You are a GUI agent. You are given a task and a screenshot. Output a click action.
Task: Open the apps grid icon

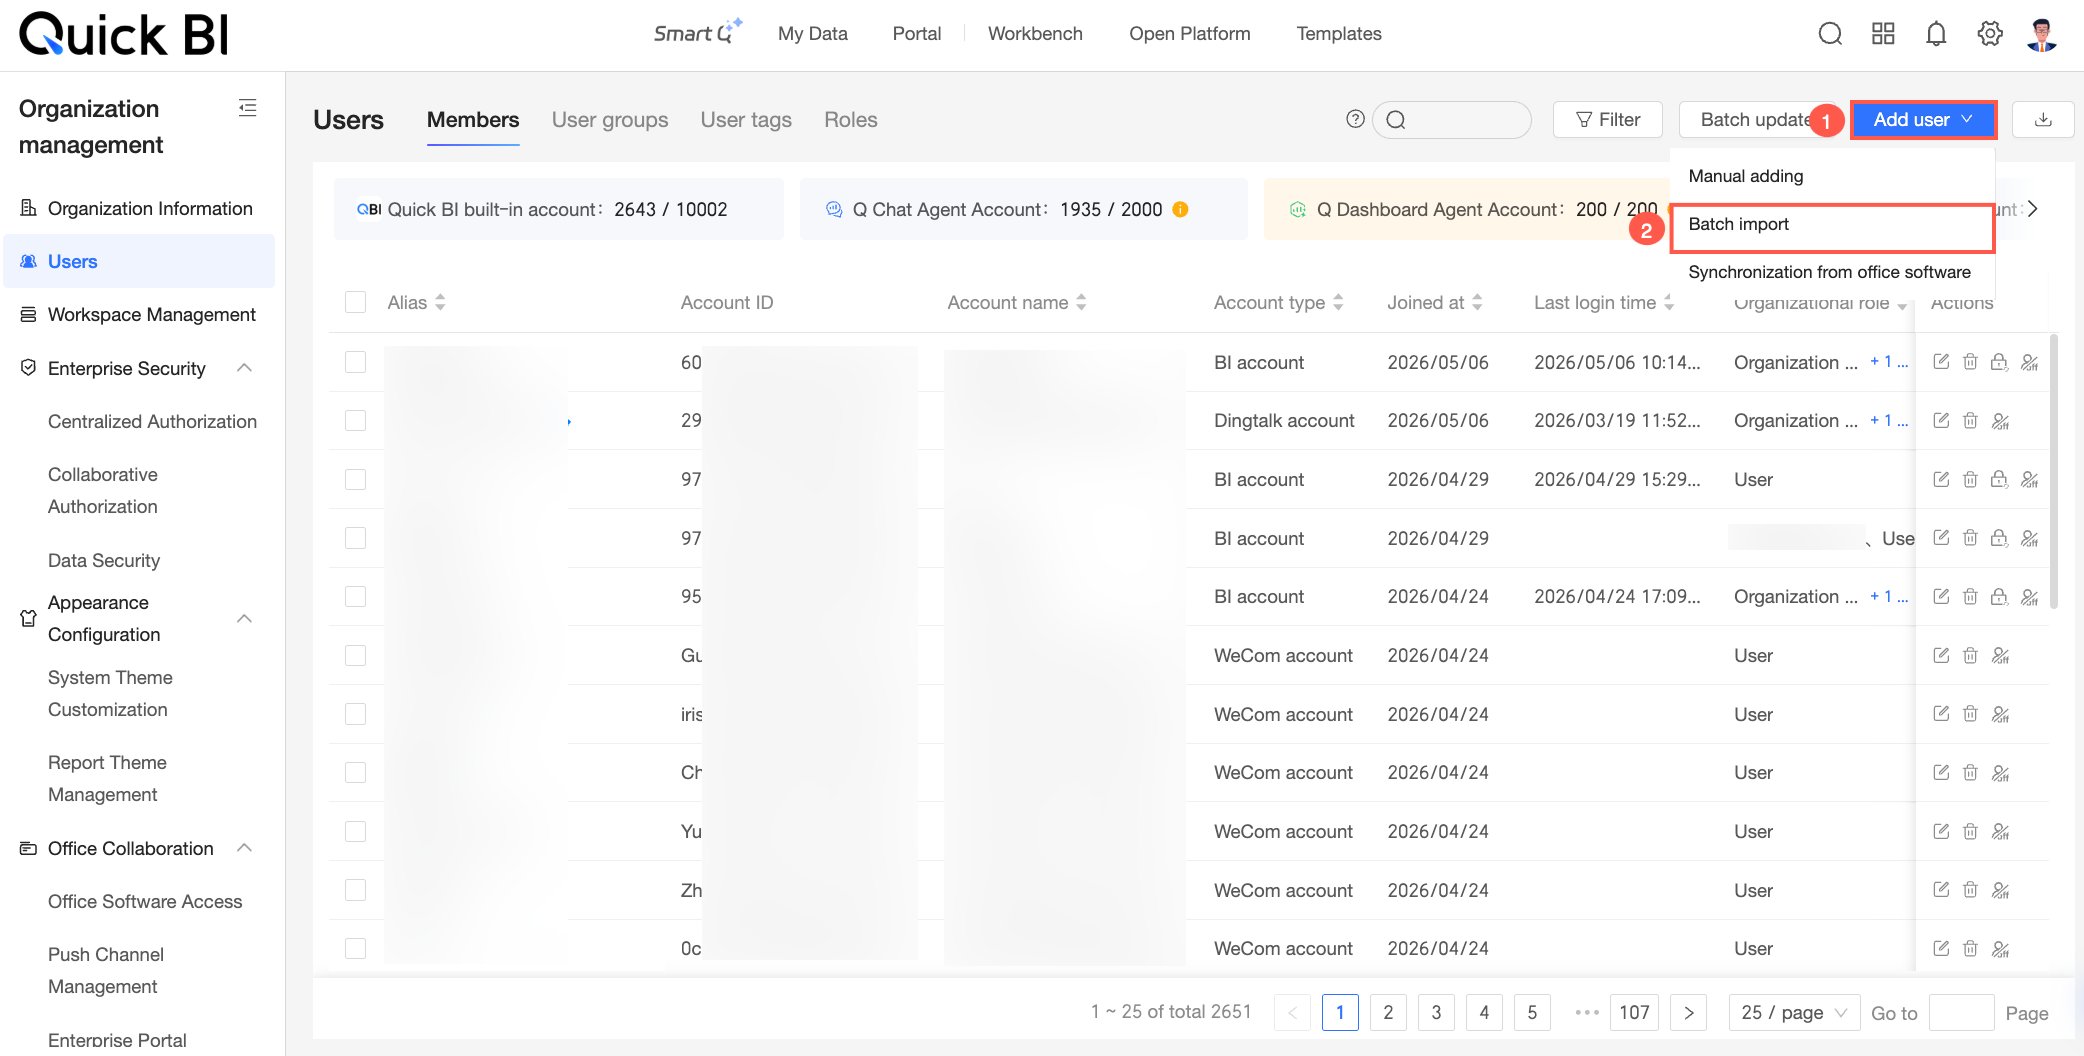1883,34
